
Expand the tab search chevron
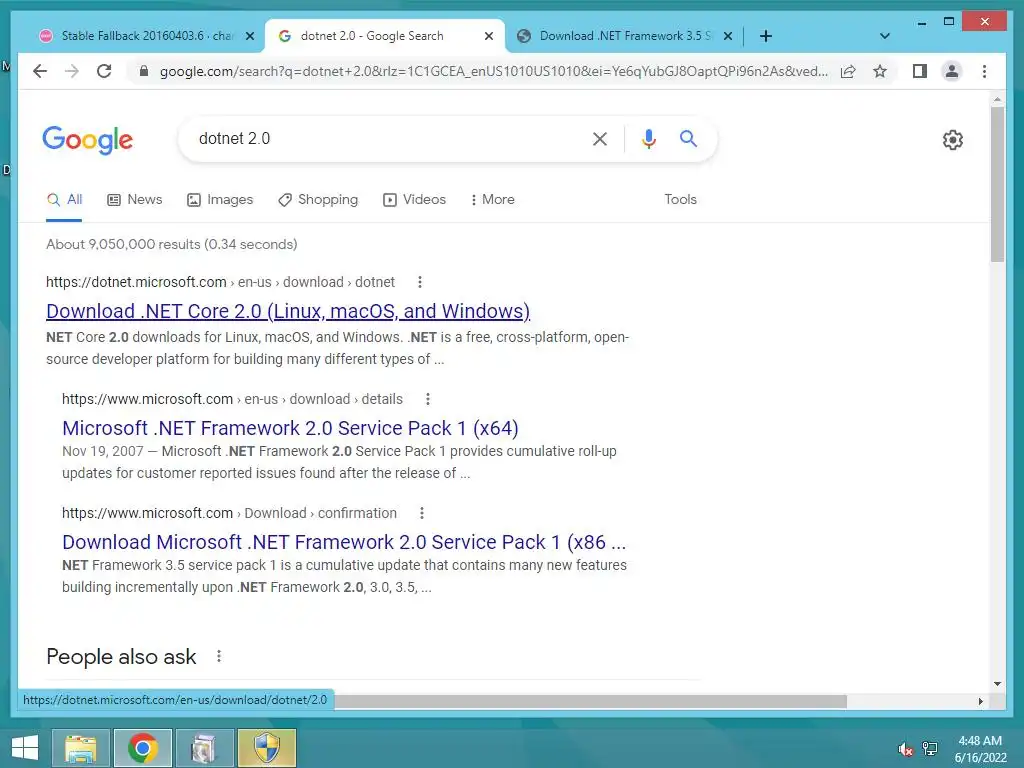[x=885, y=36]
